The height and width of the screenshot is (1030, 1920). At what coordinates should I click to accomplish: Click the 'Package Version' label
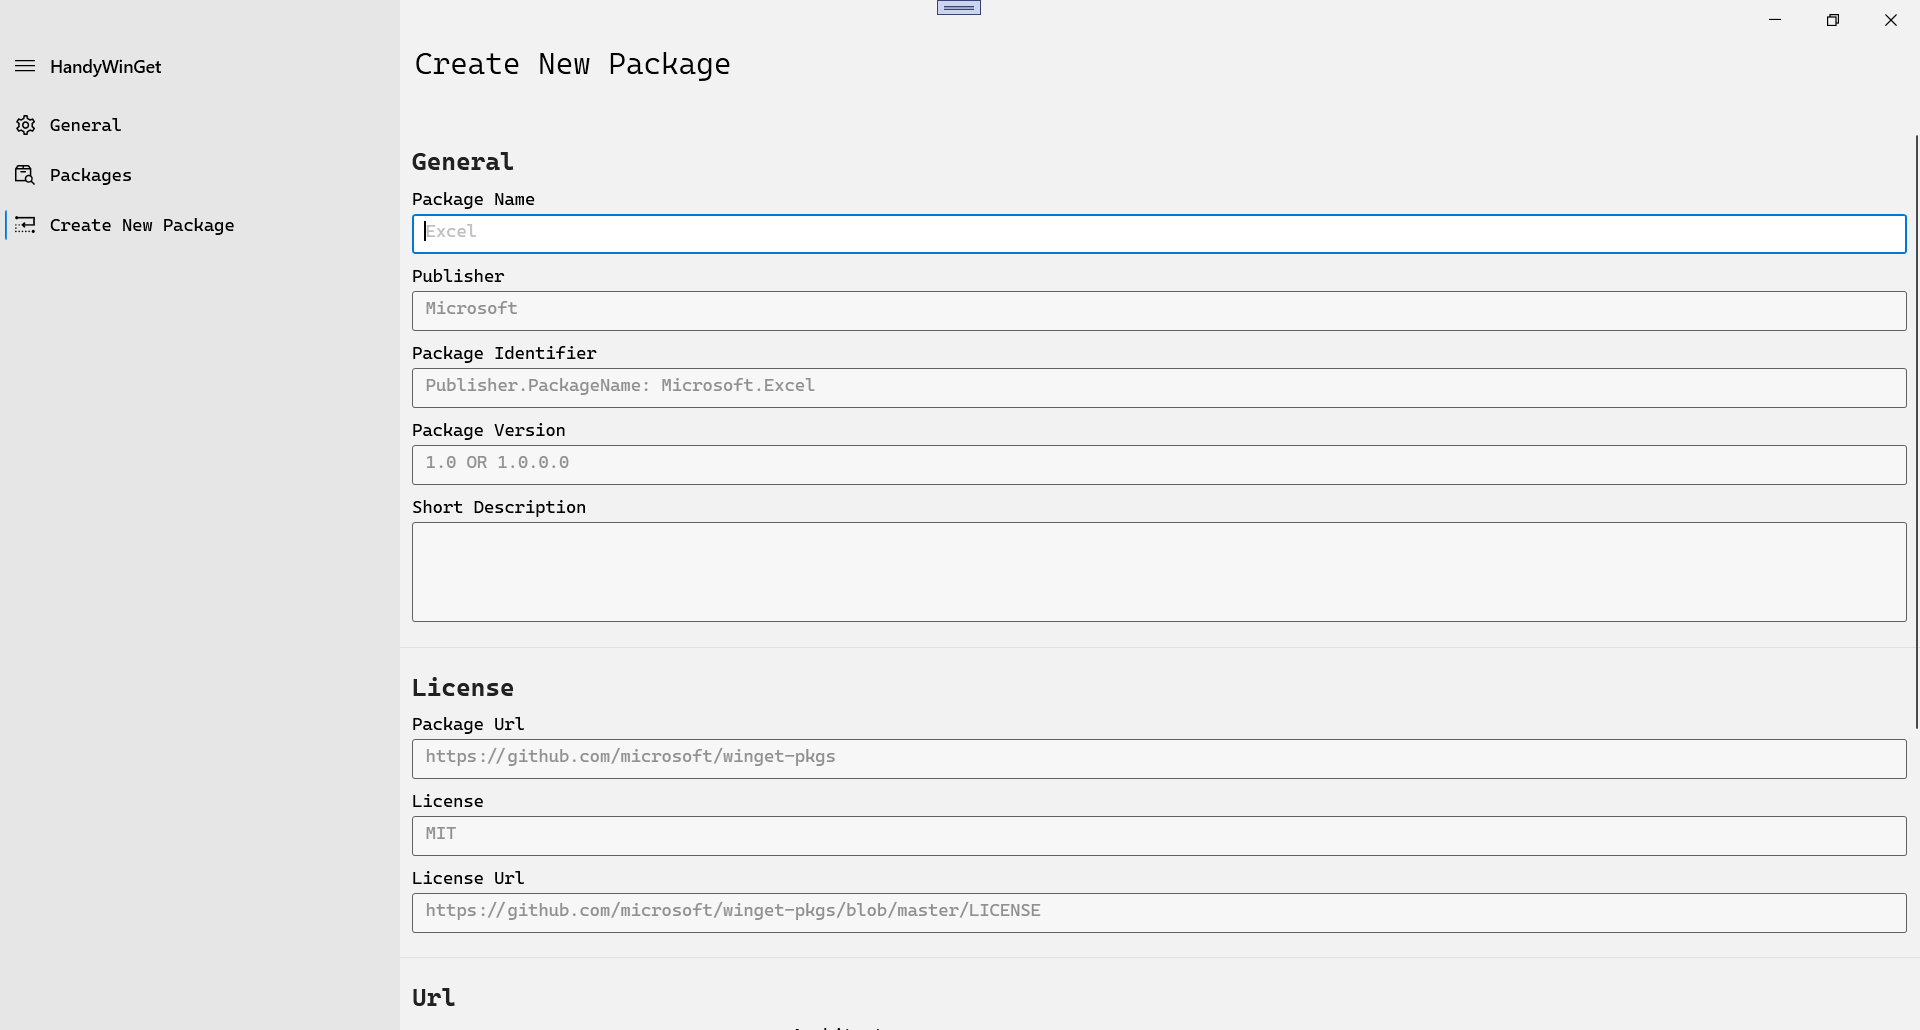(489, 430)
